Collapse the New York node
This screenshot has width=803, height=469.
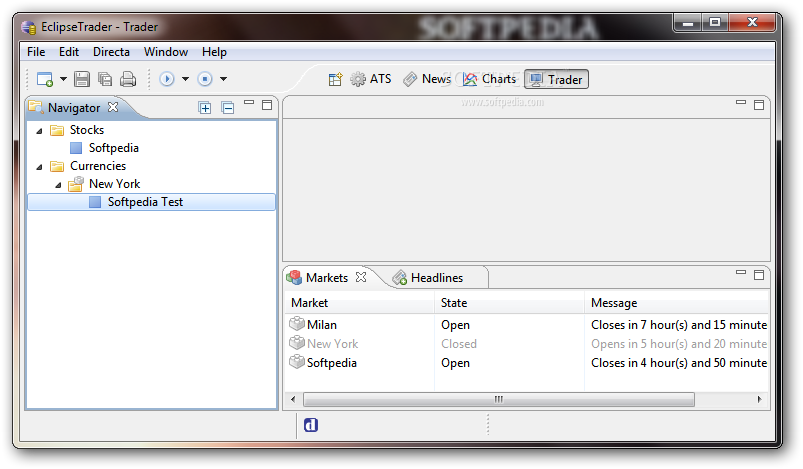(x=58, y=185)
